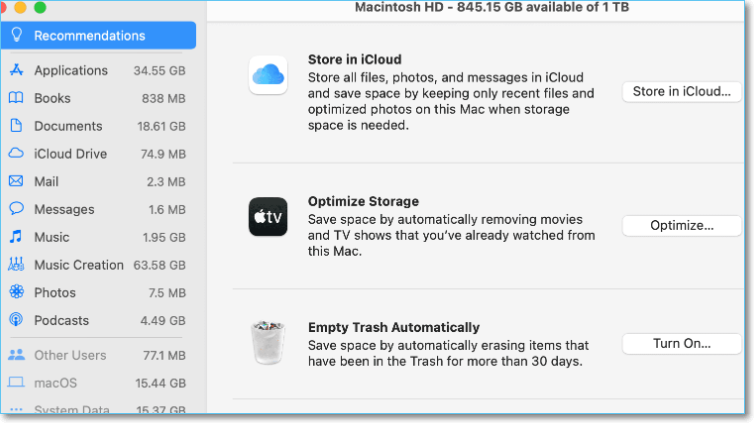Click the Photos flower icon
This screenshot has width=754, height=423.
(16, 292)
